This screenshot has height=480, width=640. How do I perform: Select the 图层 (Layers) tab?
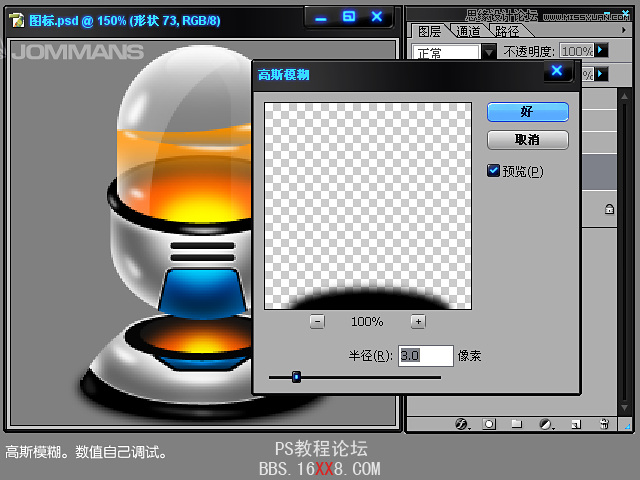tap(429, 31)
